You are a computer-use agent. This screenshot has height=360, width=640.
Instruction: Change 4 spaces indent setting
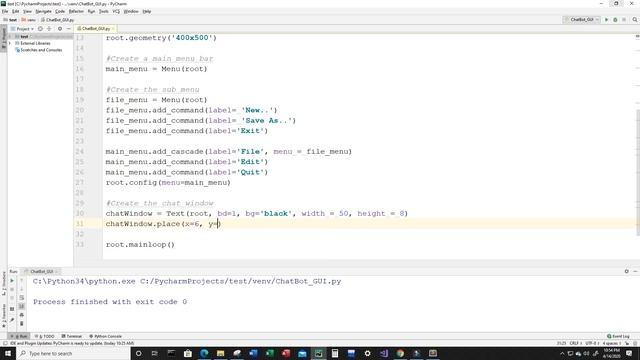(x=611, y=343)
